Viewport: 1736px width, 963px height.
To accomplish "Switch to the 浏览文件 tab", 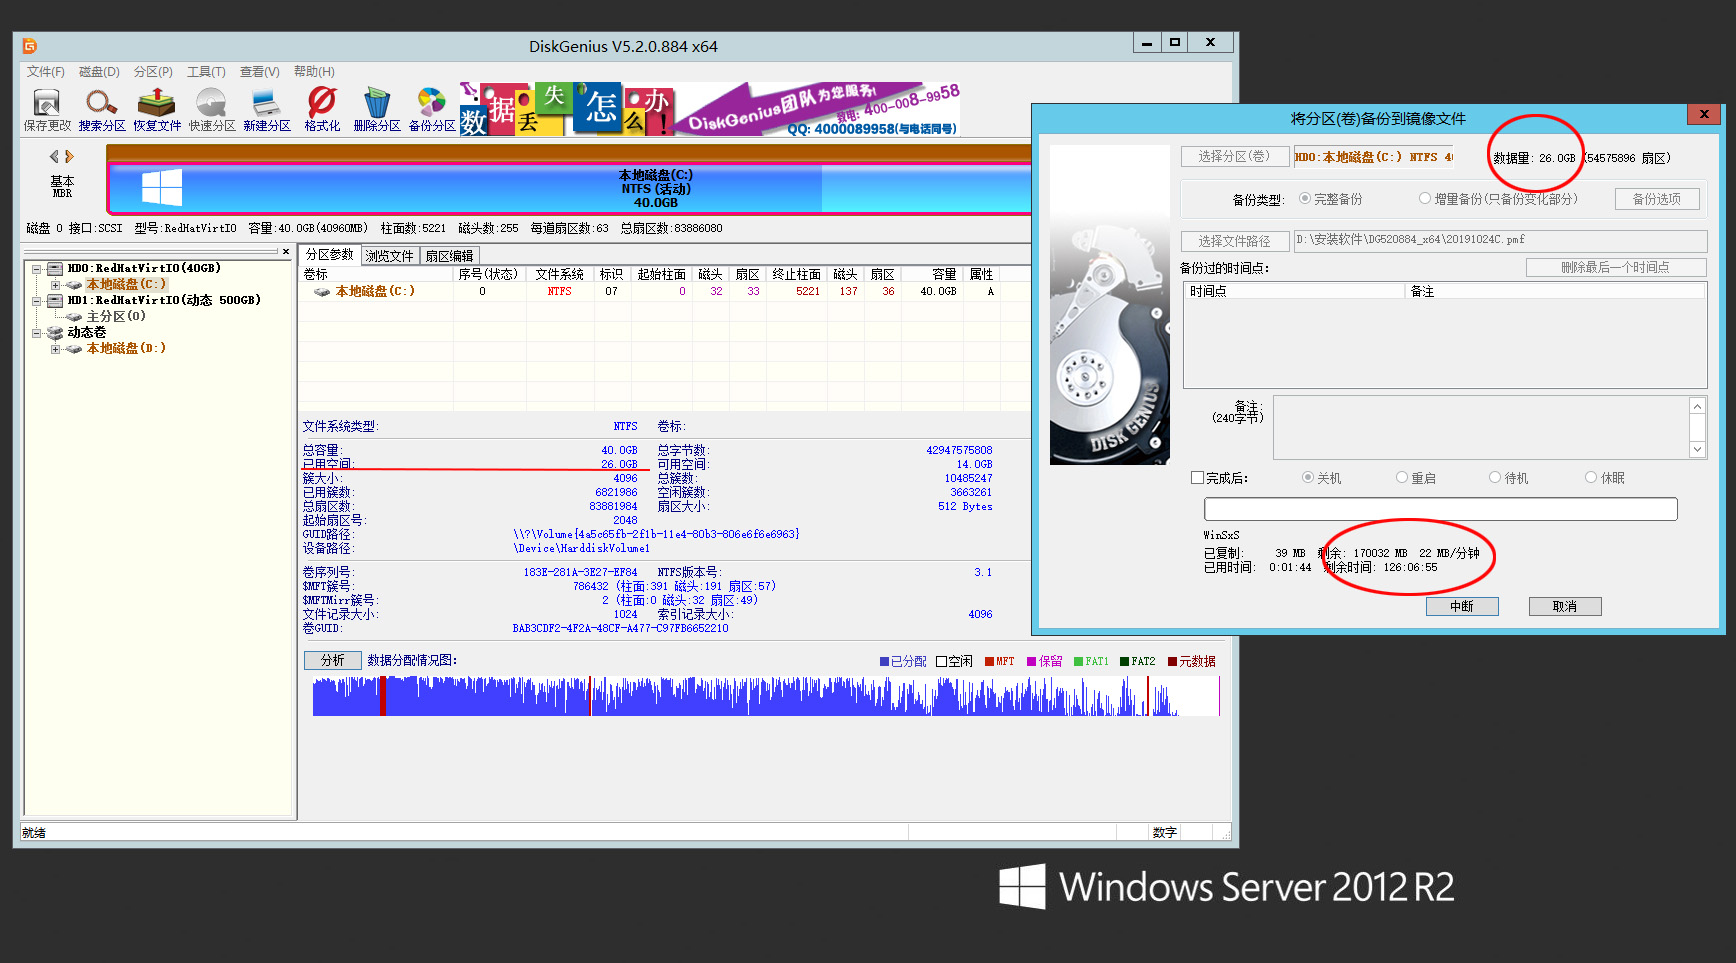I will click(x=390, y=256).
